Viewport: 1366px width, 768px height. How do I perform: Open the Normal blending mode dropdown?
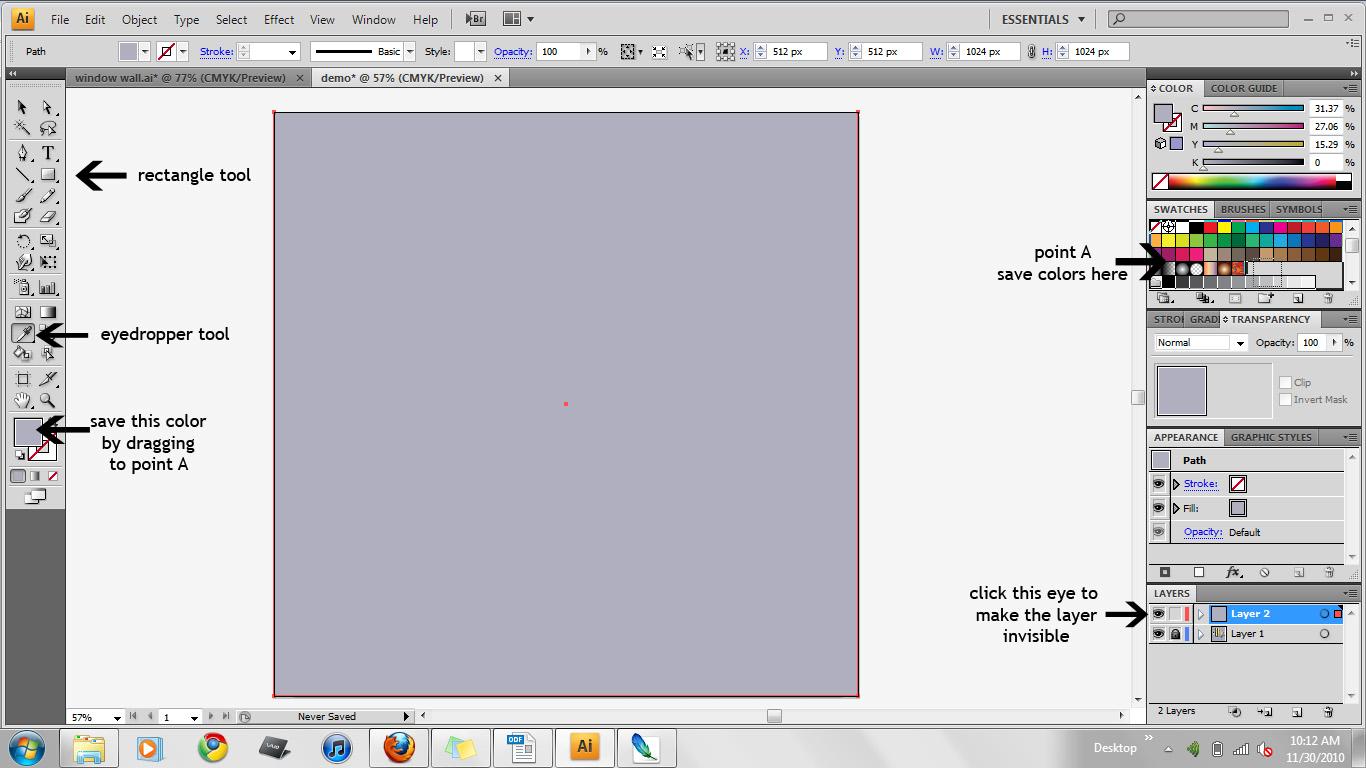click(x=1200, y=343)
